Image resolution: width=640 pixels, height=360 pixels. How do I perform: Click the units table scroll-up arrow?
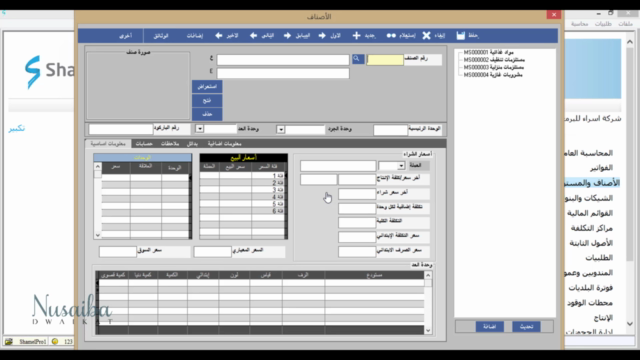coord(98,167)
